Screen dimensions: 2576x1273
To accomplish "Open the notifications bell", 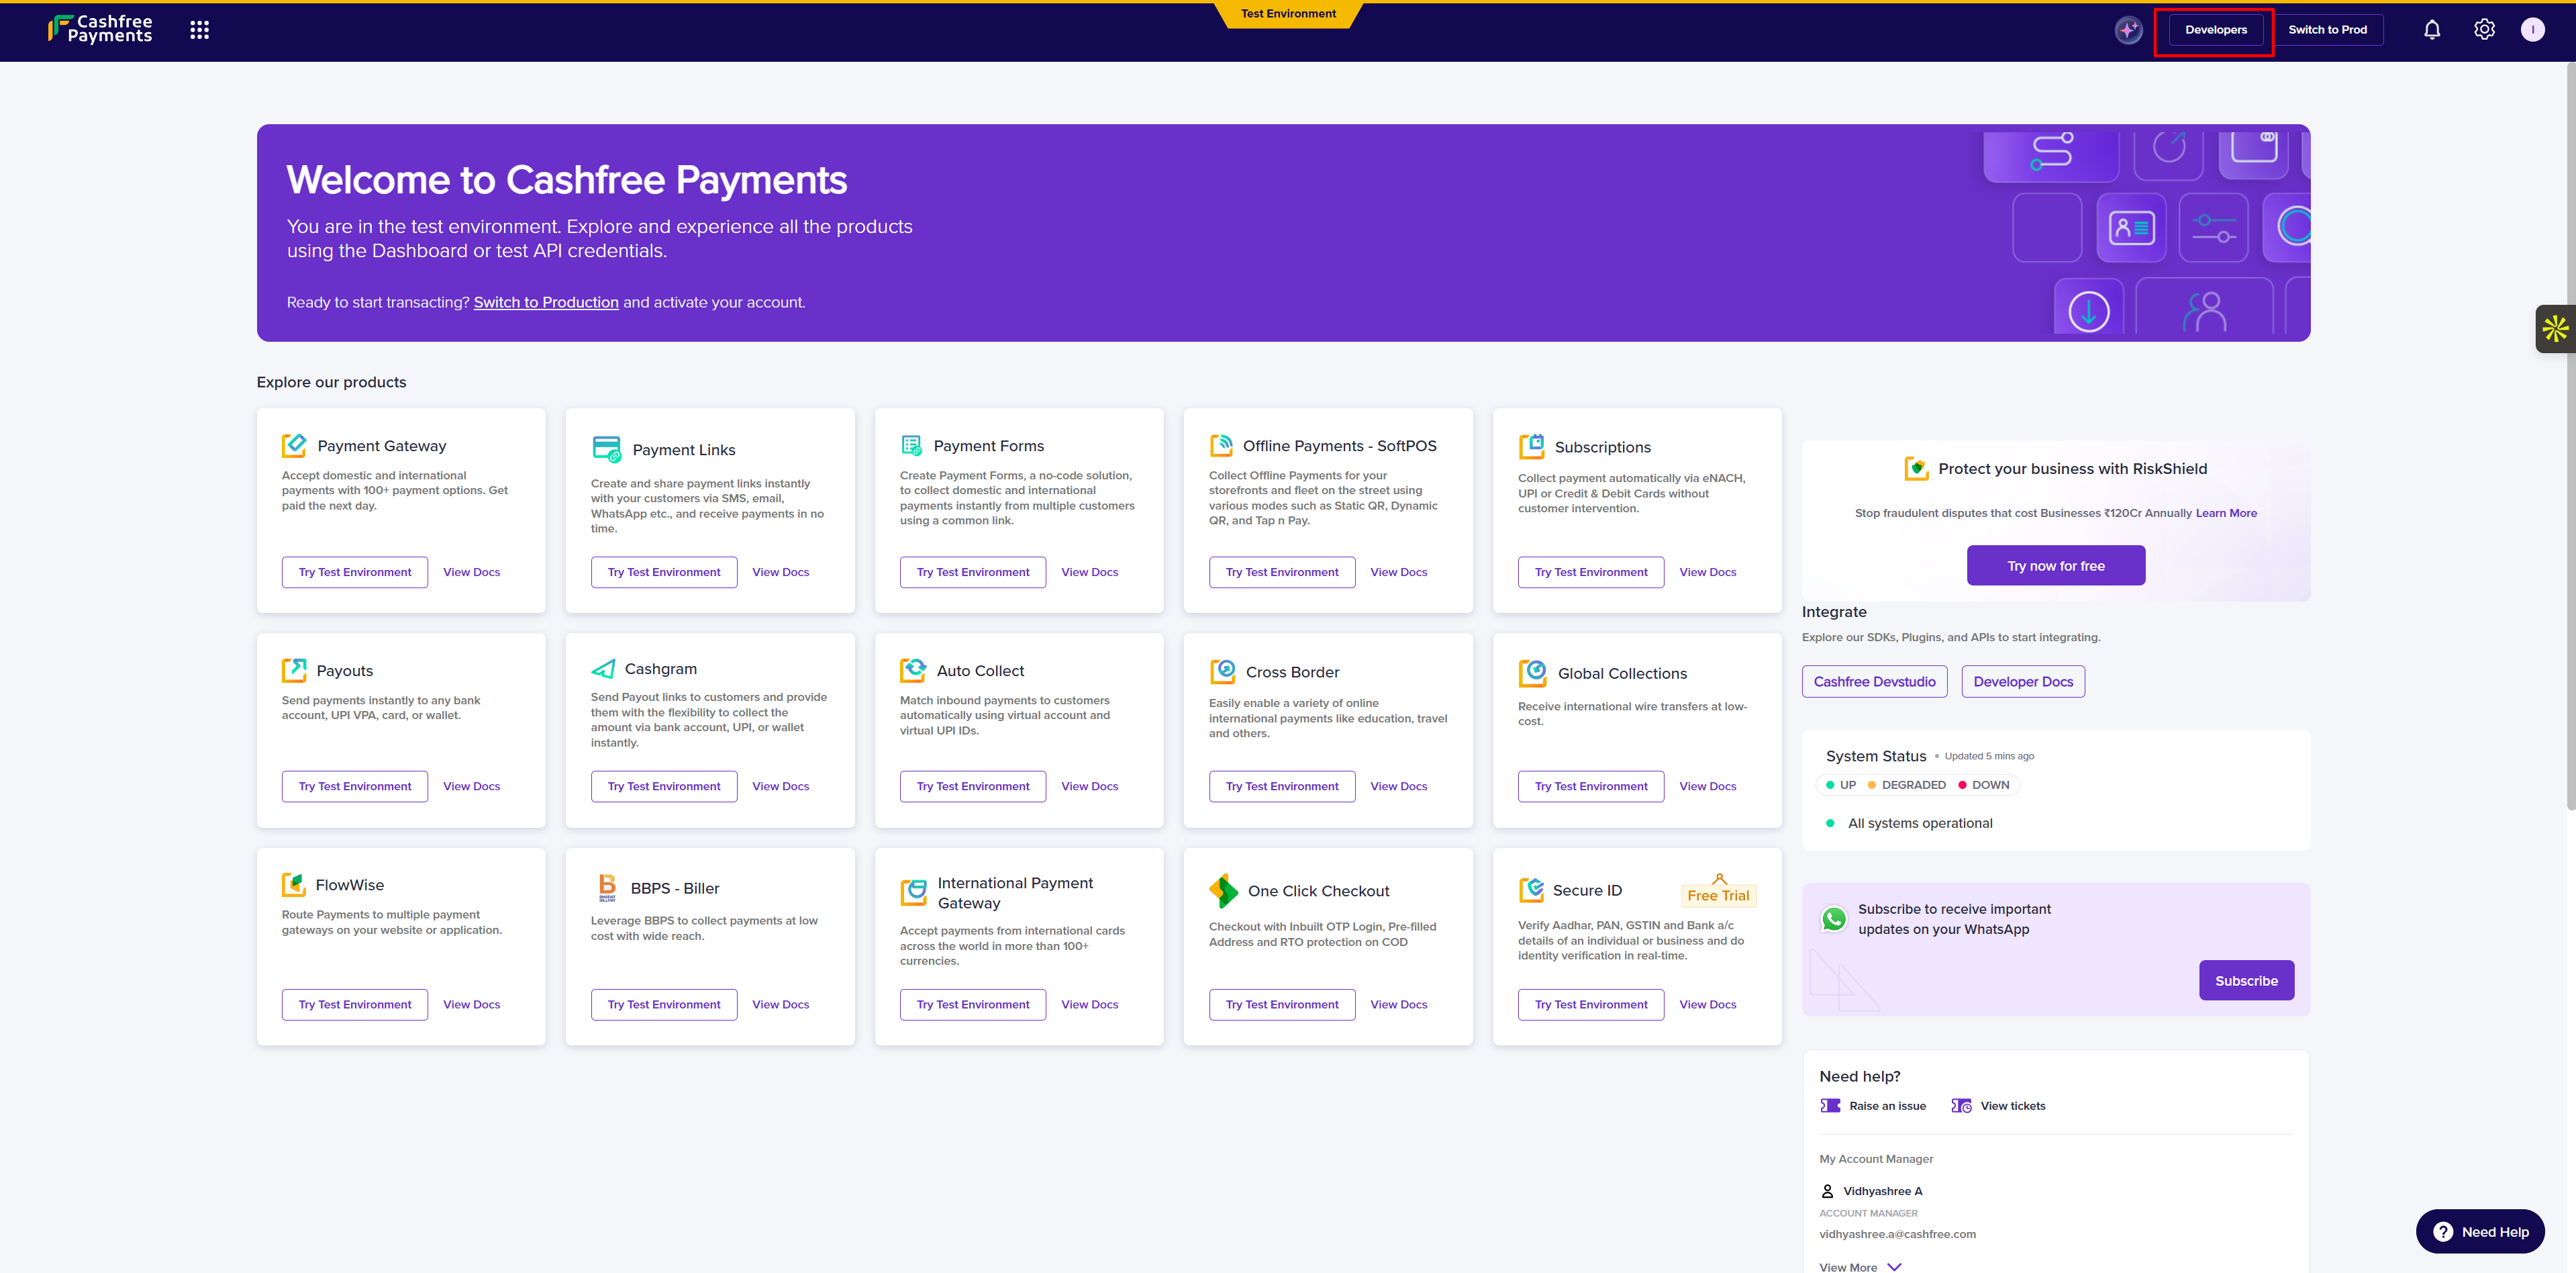I will click(2432, 30).
